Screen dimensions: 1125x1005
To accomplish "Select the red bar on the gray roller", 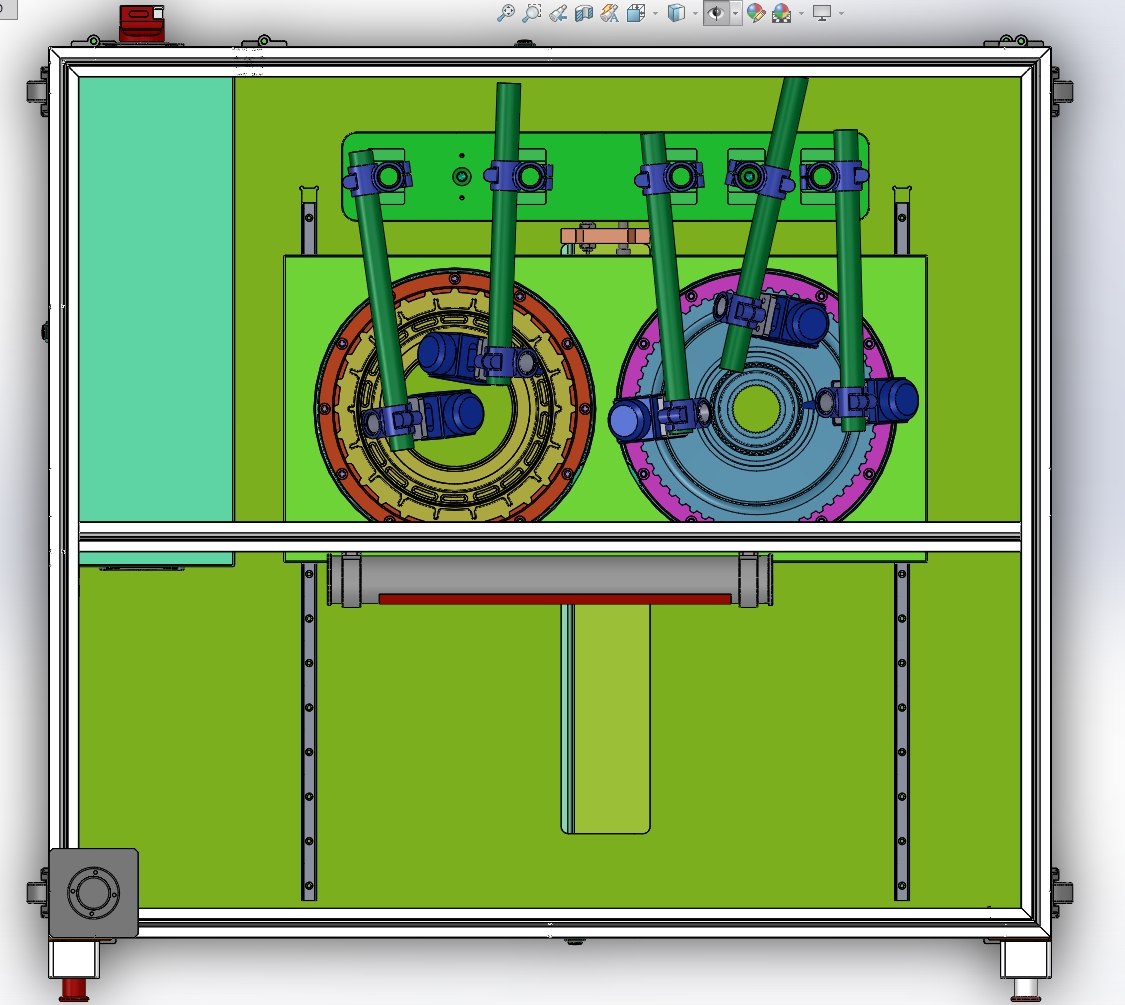I will (555, 599).
